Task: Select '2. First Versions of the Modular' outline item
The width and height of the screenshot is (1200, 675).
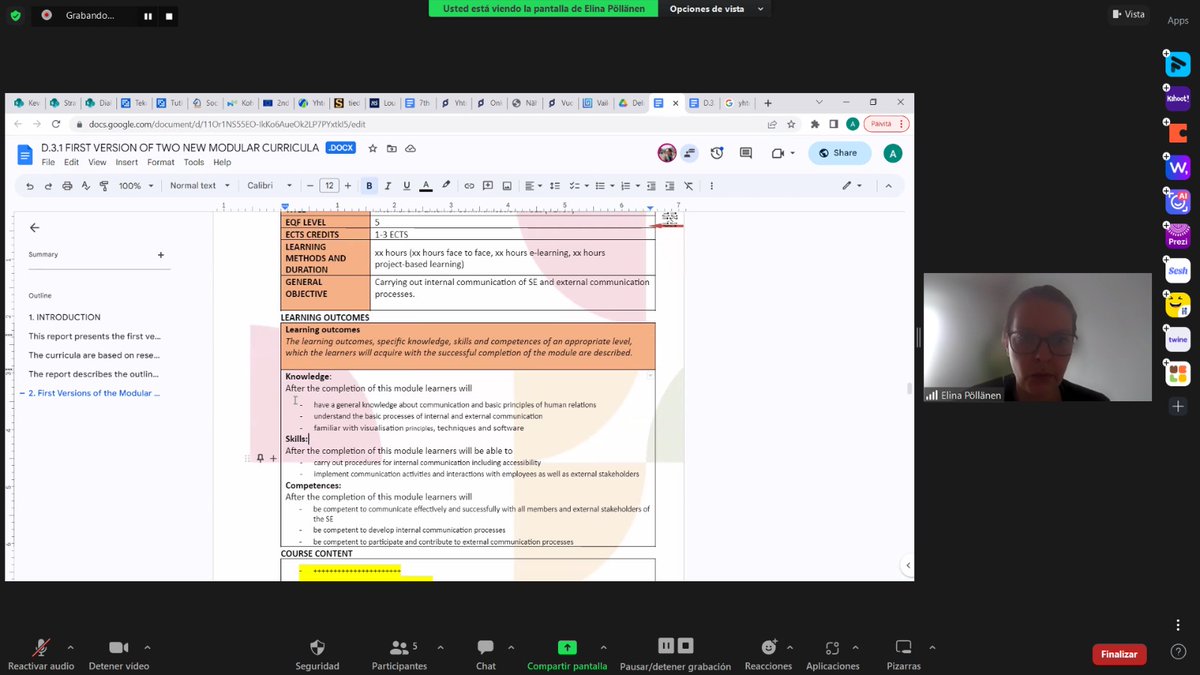Action: click(93, 393)
